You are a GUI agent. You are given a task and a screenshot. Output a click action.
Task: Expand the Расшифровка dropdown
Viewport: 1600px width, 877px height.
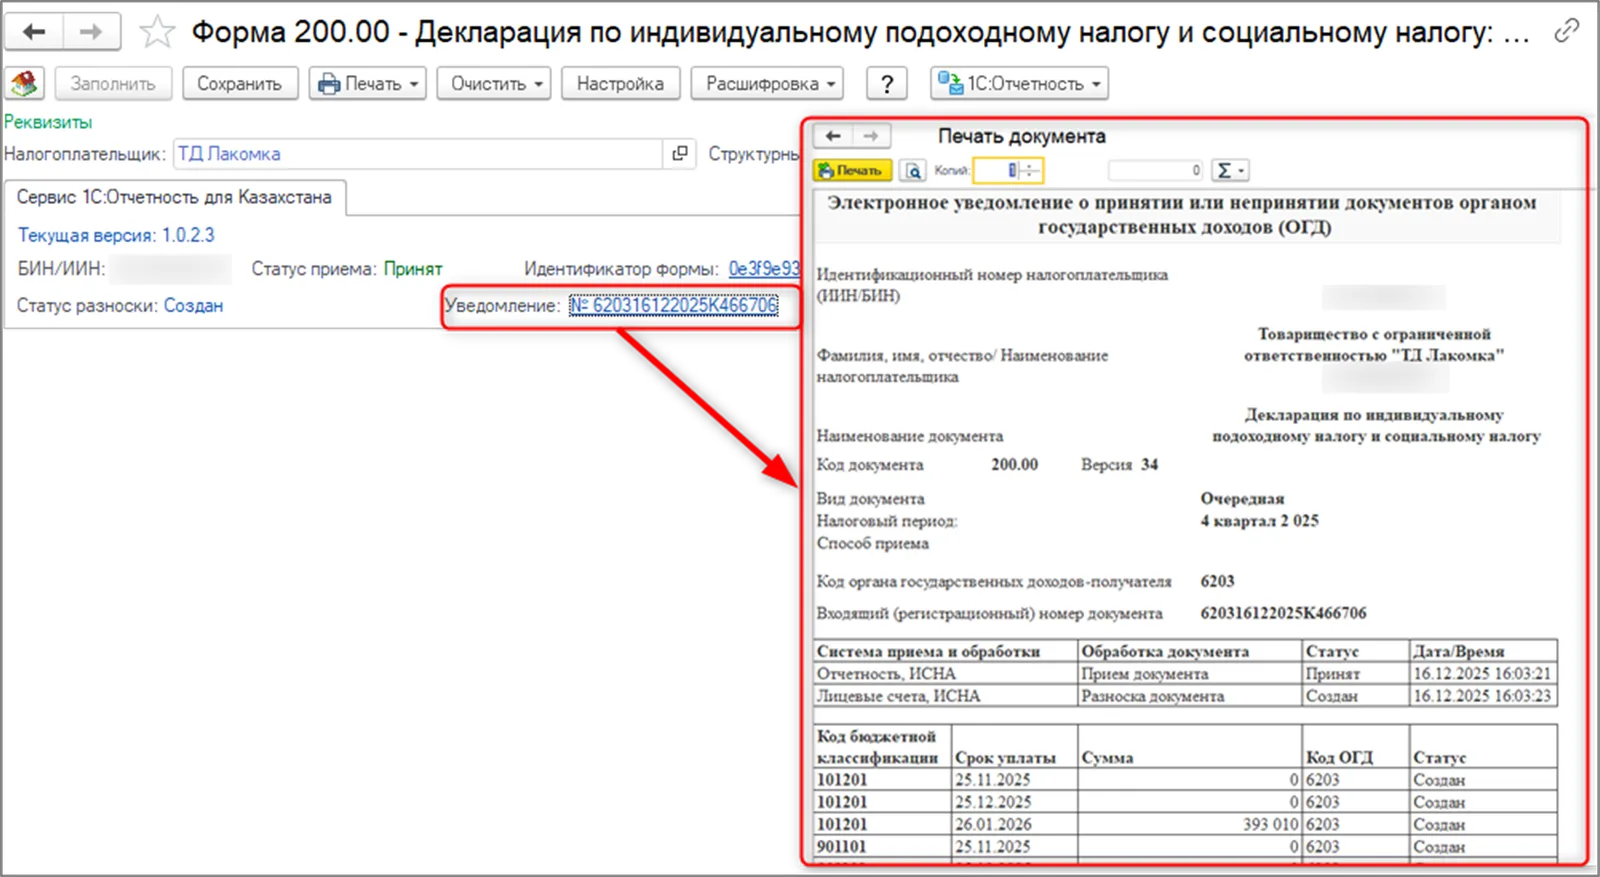[x=768, y=84]
